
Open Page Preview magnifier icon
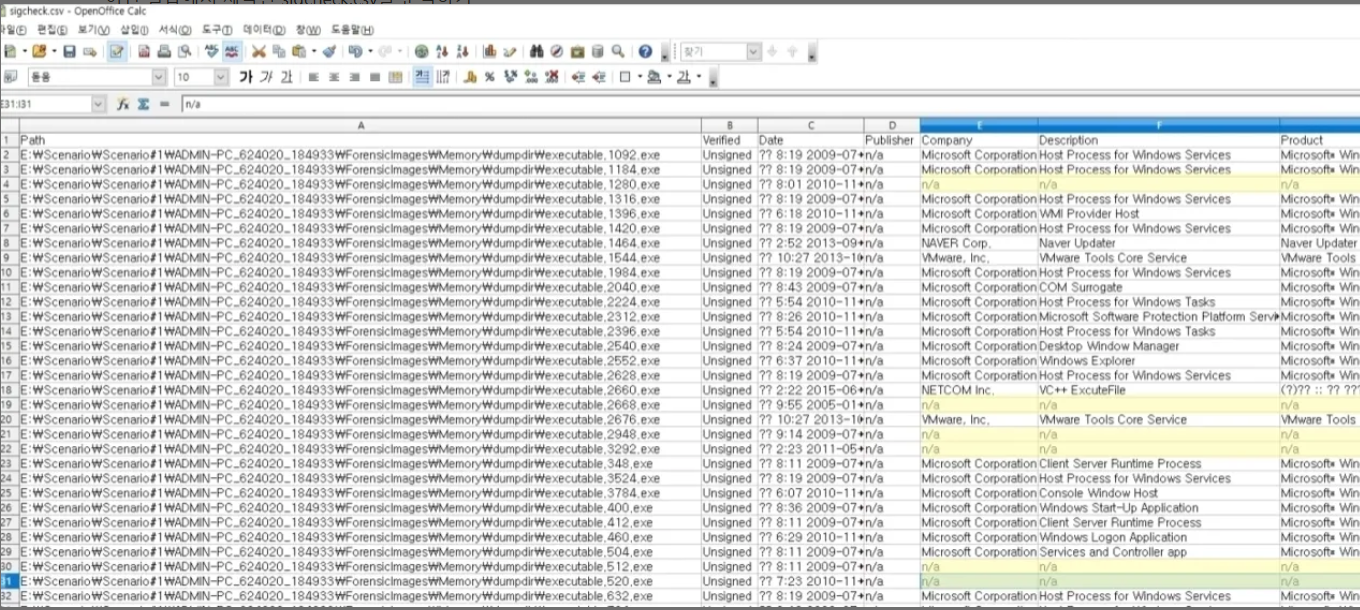coord(185,51)
